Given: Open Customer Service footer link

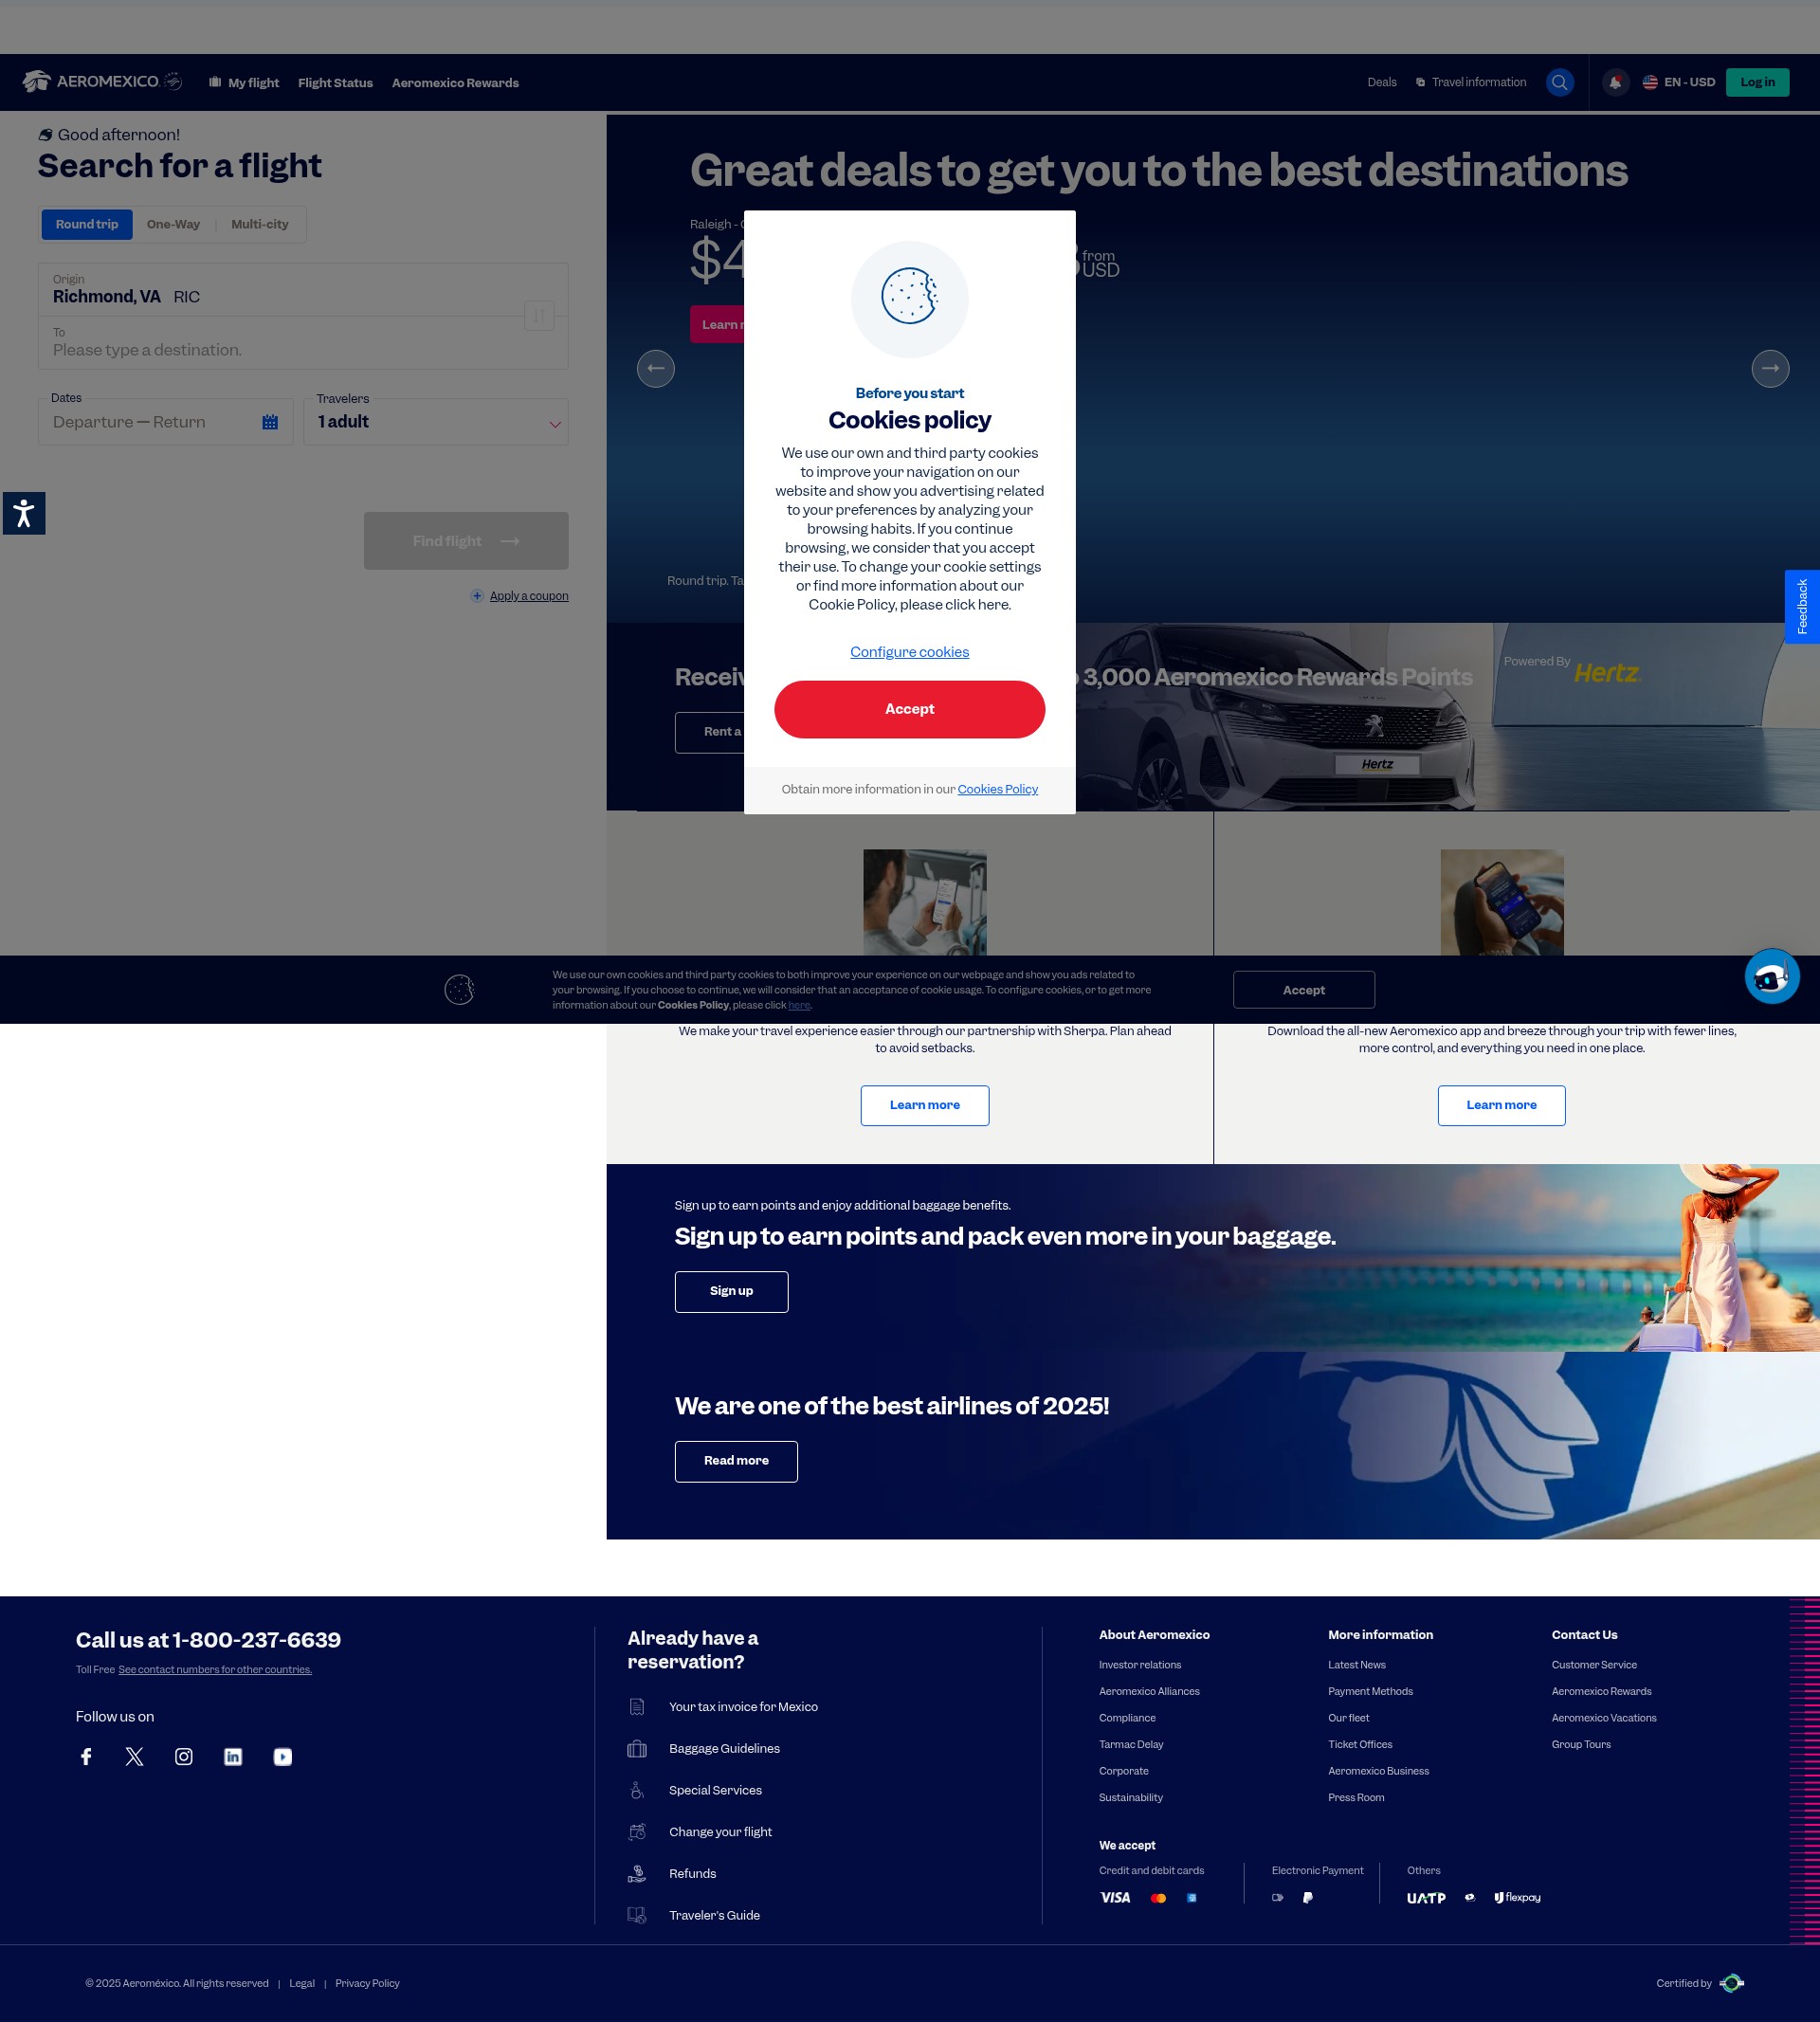Looking at the screenshot, I should point(1594,1665).
